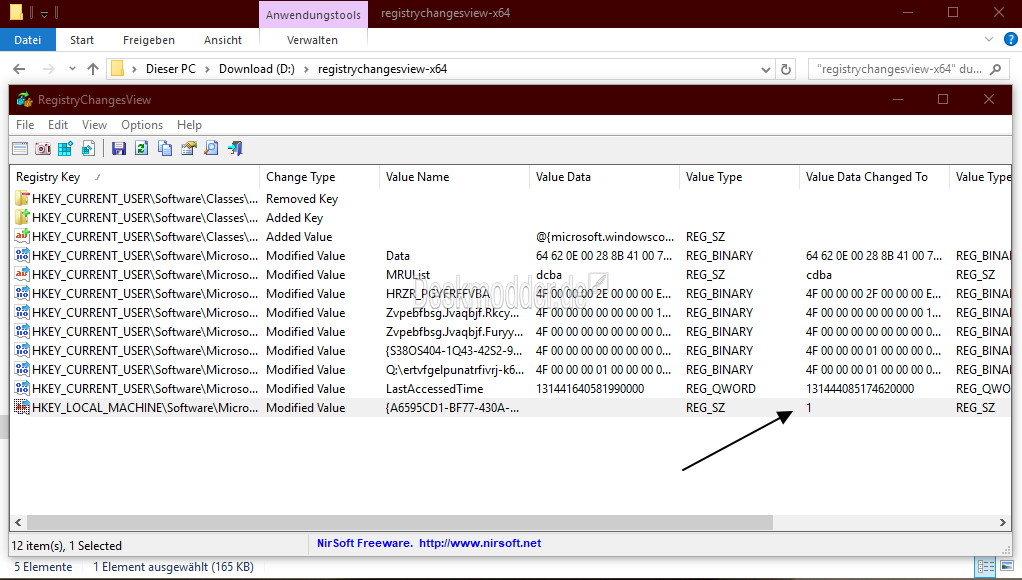Switch Explorer to large icons view
1022x580 pixels.
point(1007,566)
